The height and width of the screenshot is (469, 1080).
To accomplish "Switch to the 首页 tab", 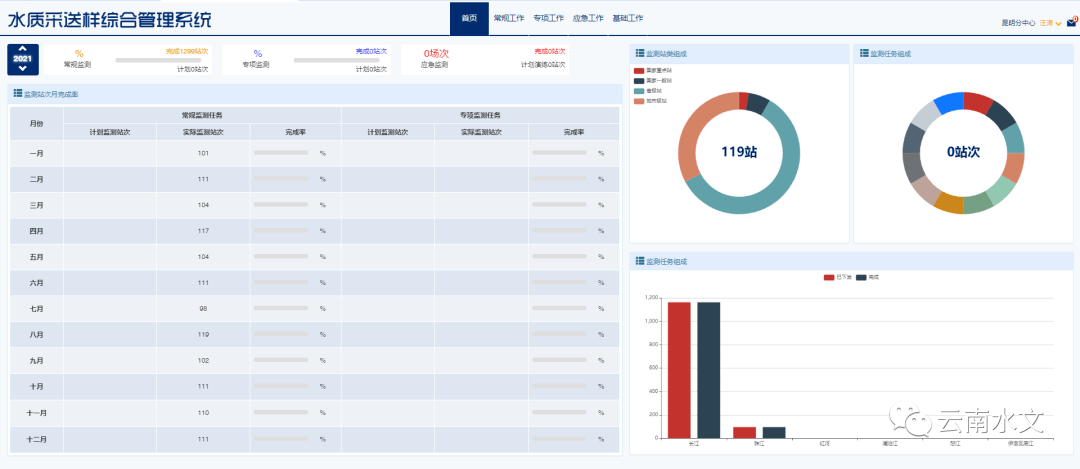I will click(469, 18).
